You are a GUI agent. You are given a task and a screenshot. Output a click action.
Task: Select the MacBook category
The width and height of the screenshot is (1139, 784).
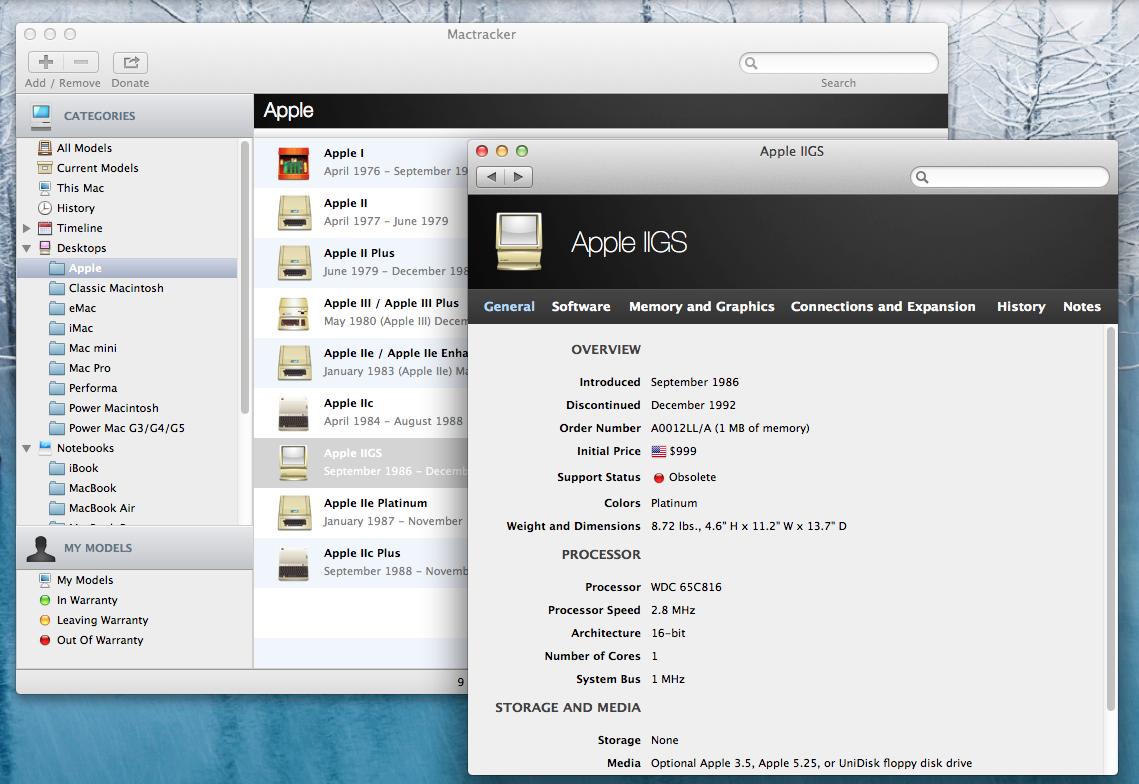83,488
